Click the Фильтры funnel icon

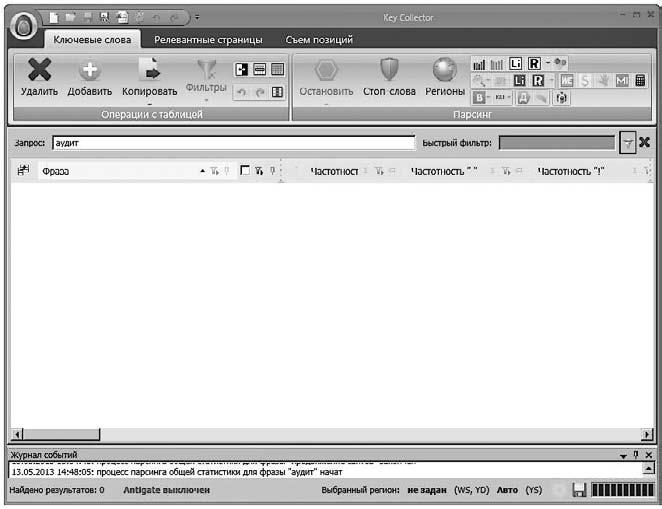pyautogui.click(x=206, y=69)
